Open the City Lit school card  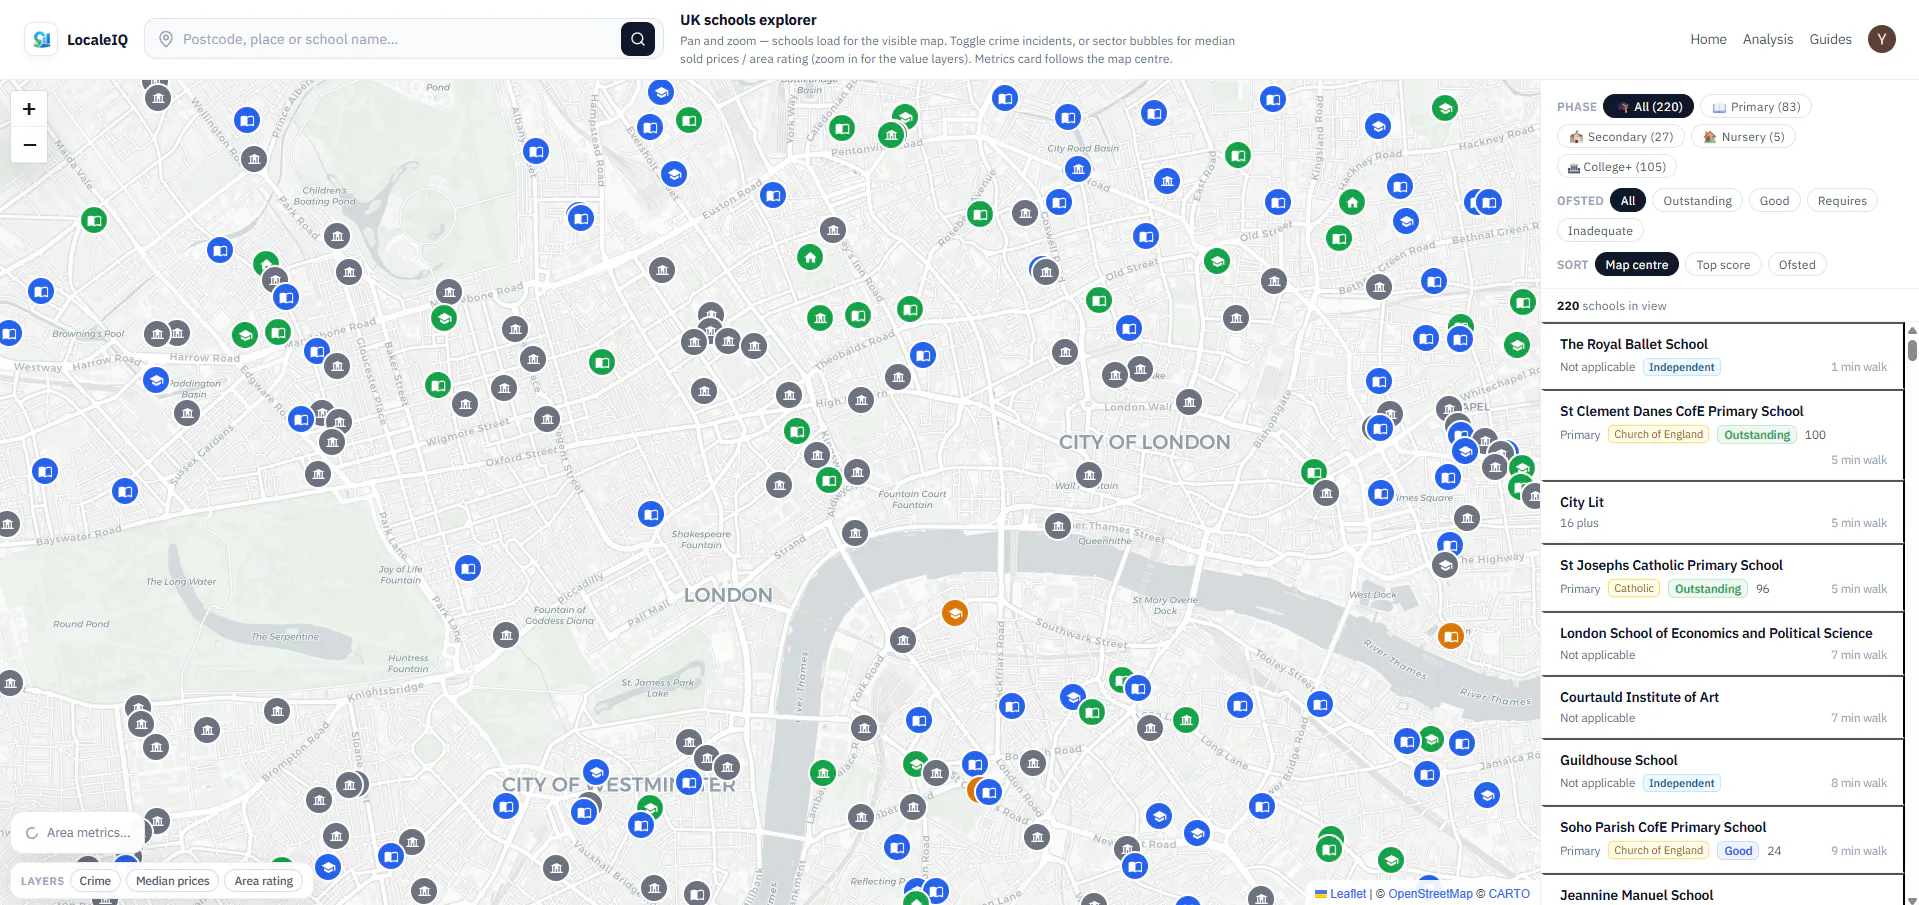point(1723,512)
